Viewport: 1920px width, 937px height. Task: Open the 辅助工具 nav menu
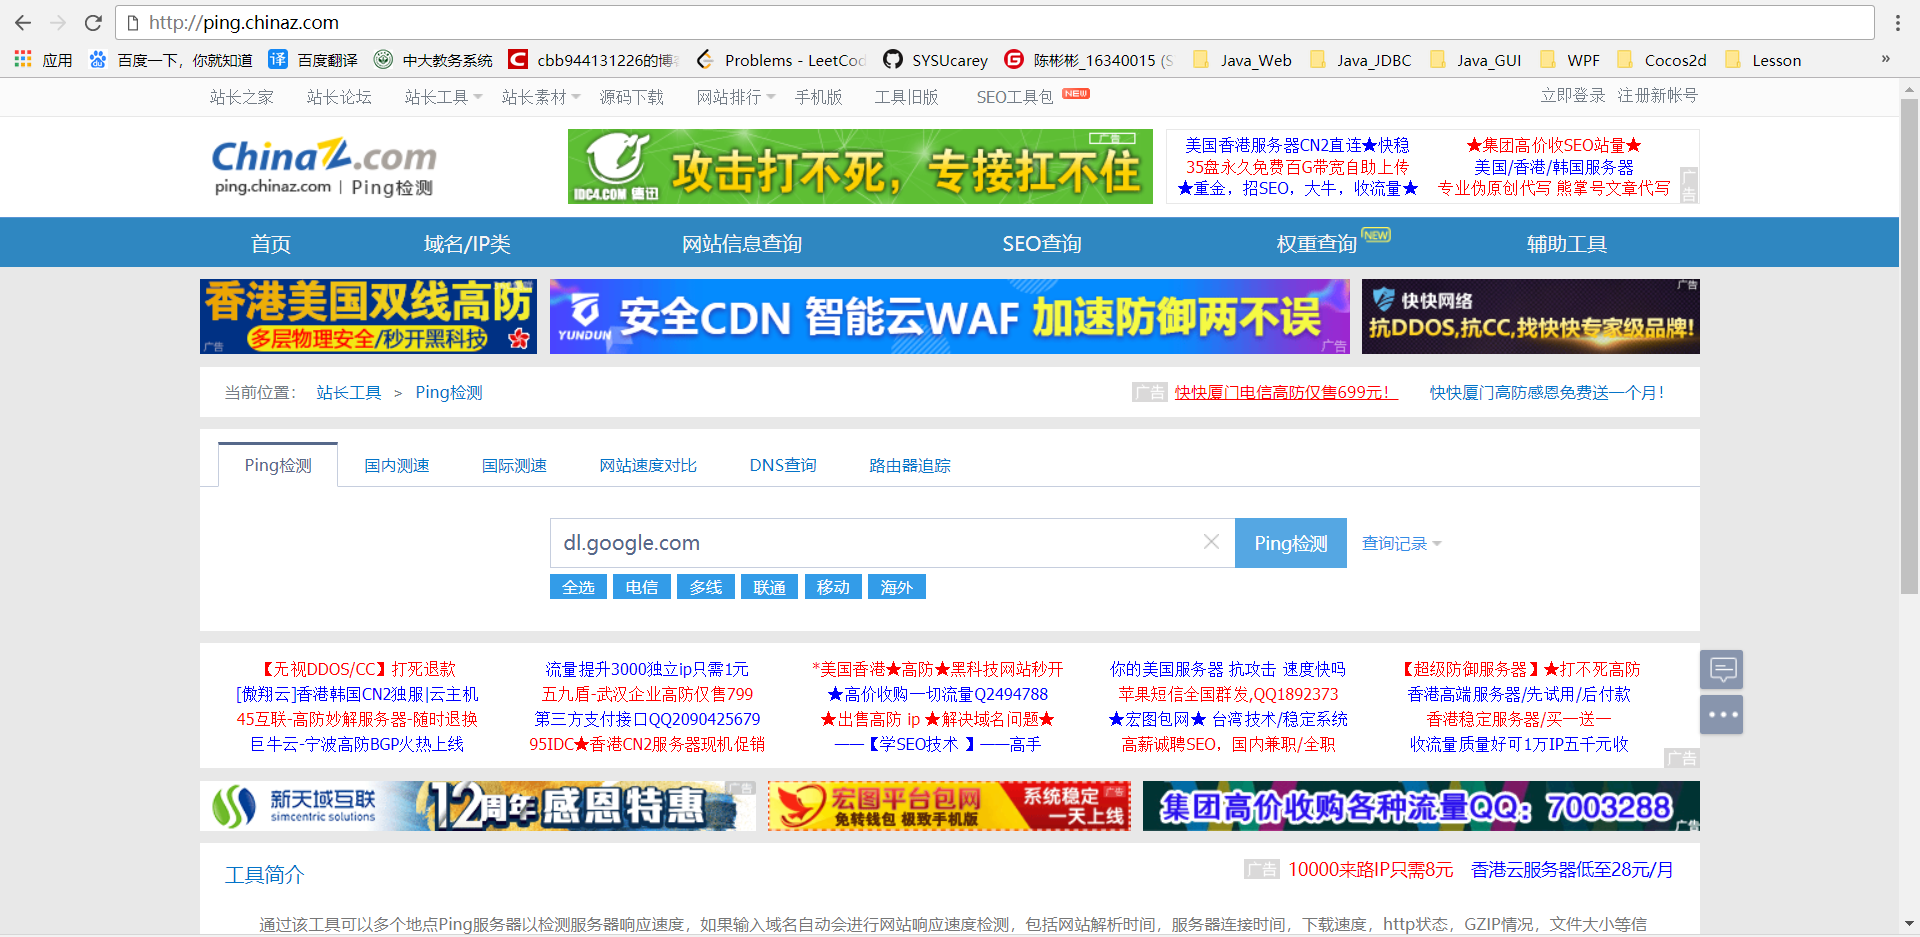tap(1567, 243)
